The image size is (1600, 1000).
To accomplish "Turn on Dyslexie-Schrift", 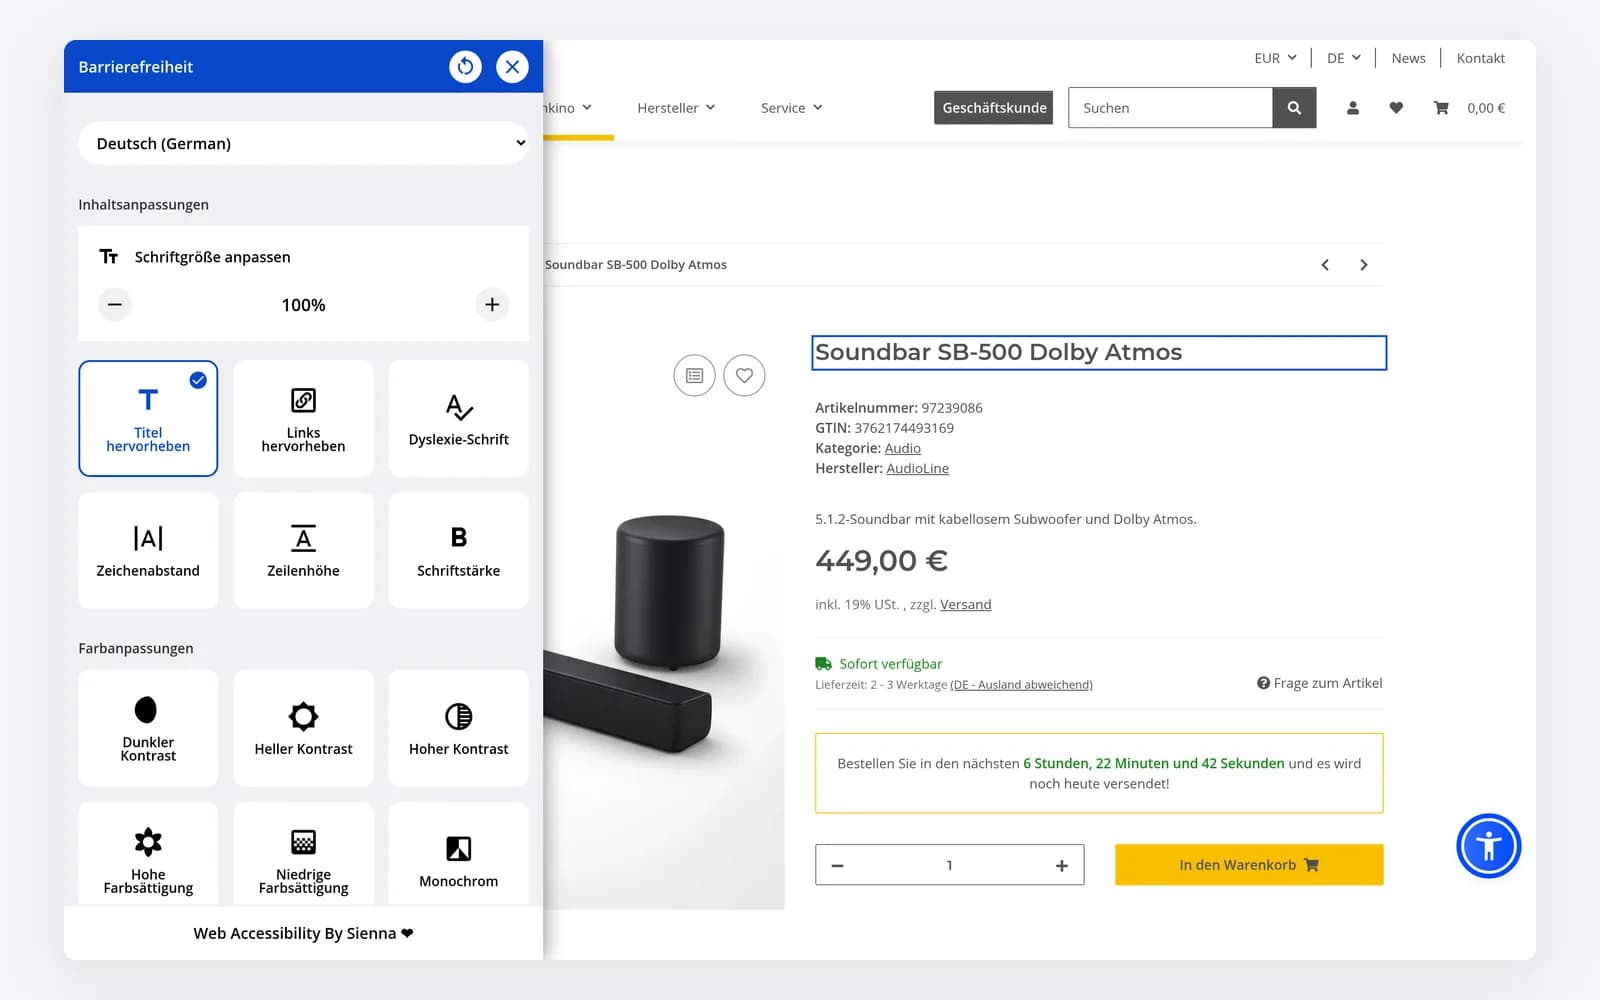I will click(459, 418).
